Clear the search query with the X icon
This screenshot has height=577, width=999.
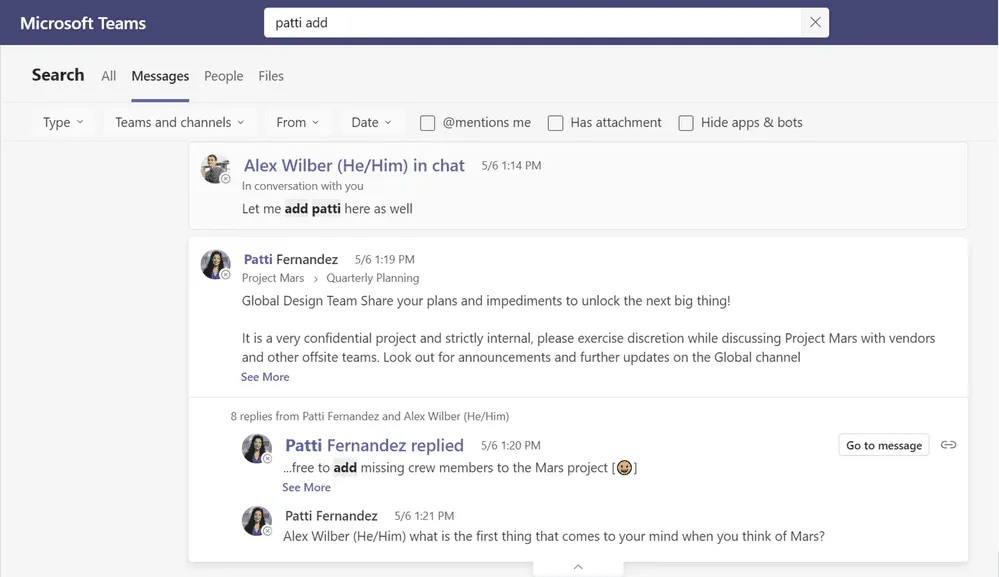click(x=815, y=22)
